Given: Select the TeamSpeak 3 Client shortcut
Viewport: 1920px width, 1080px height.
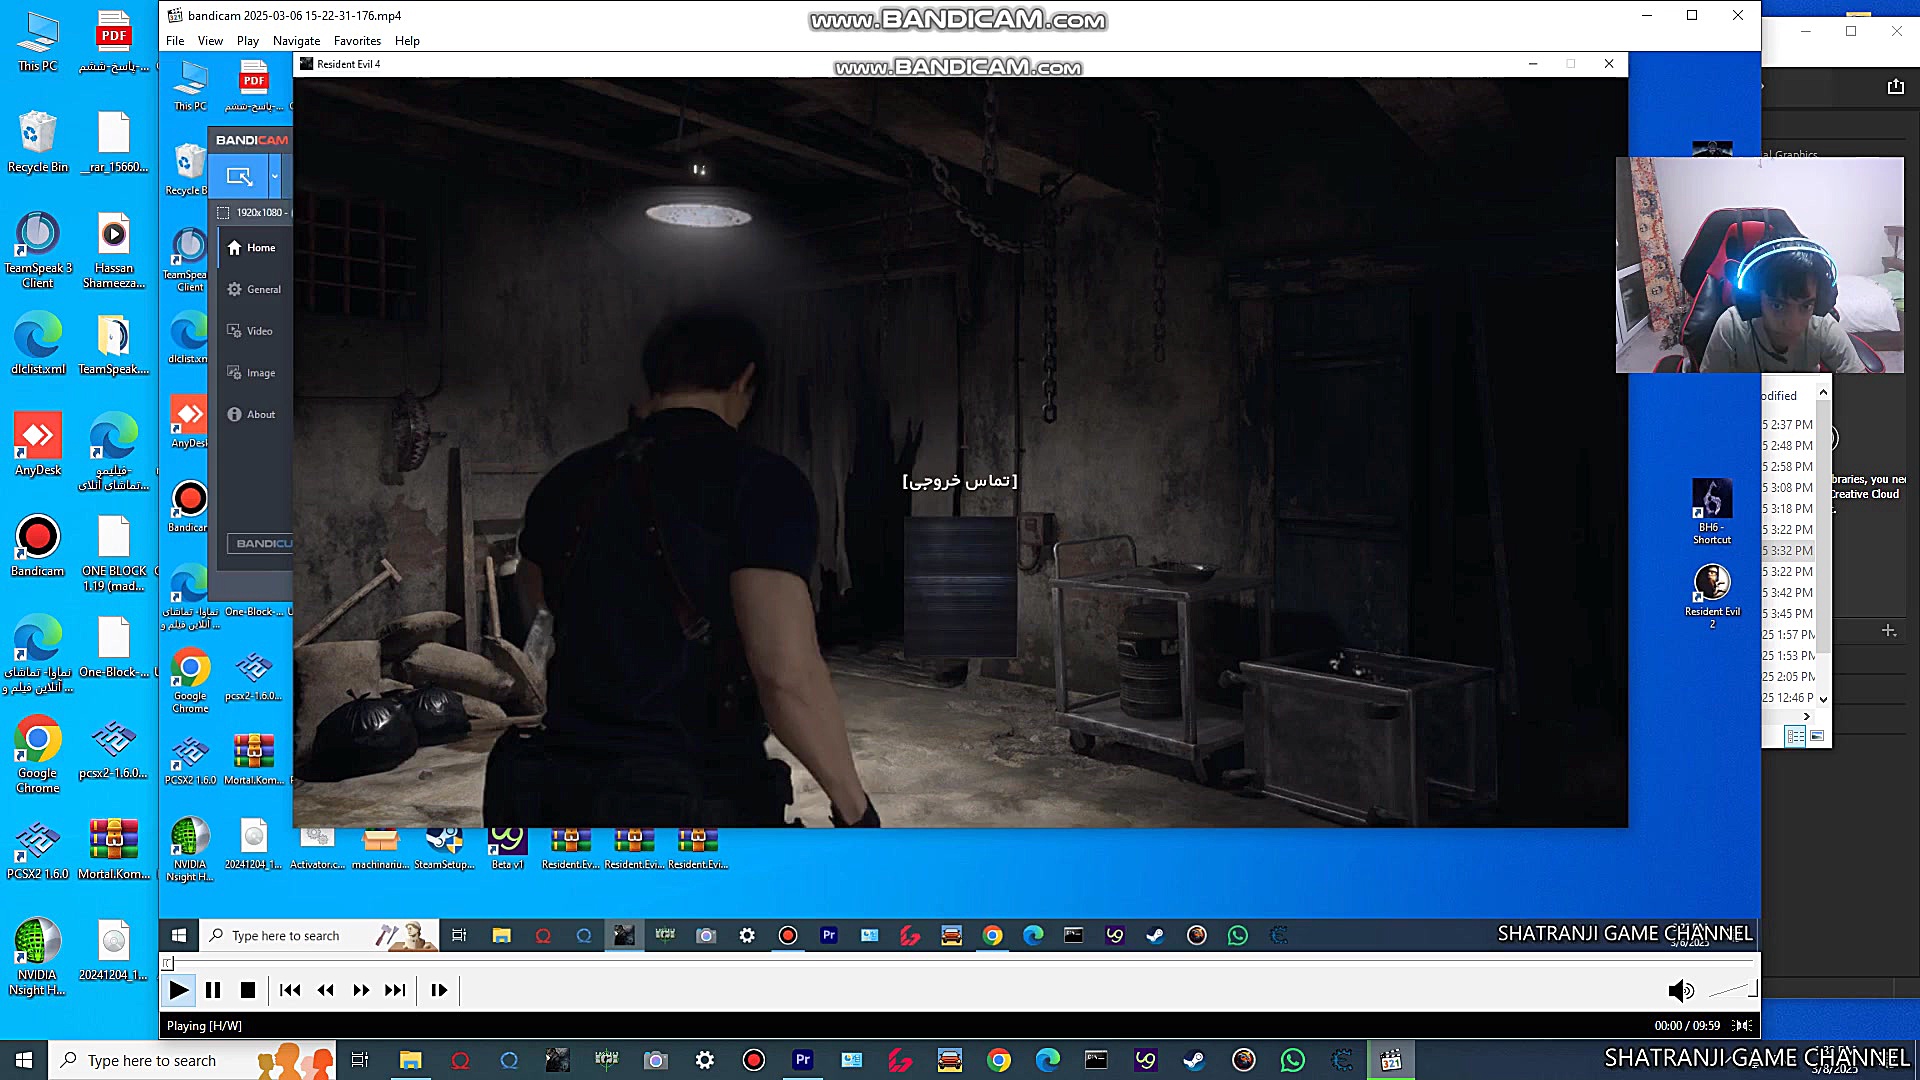Looking at the screenshot, I should point(38,250).
